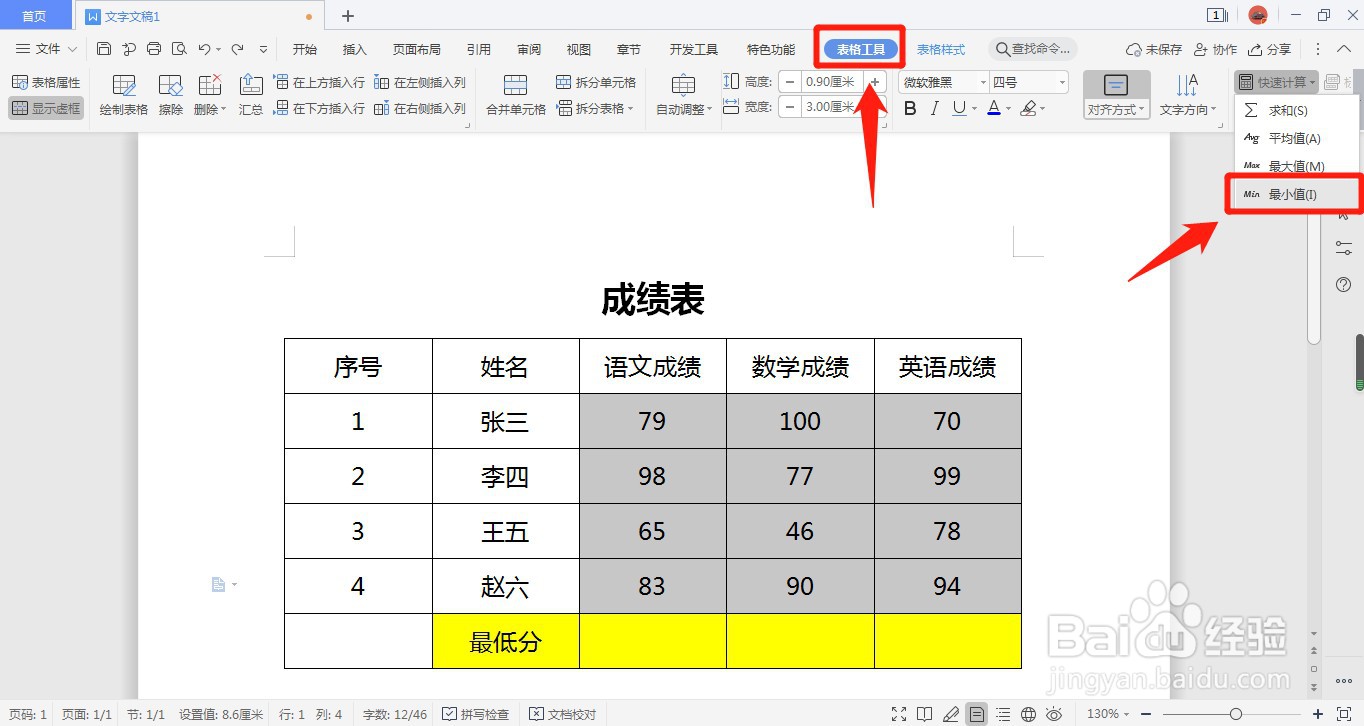1364x726 pixels.
Task: Open the 四号 font size dropdown
Action: pyautogui.click(x=1024, y=81)
